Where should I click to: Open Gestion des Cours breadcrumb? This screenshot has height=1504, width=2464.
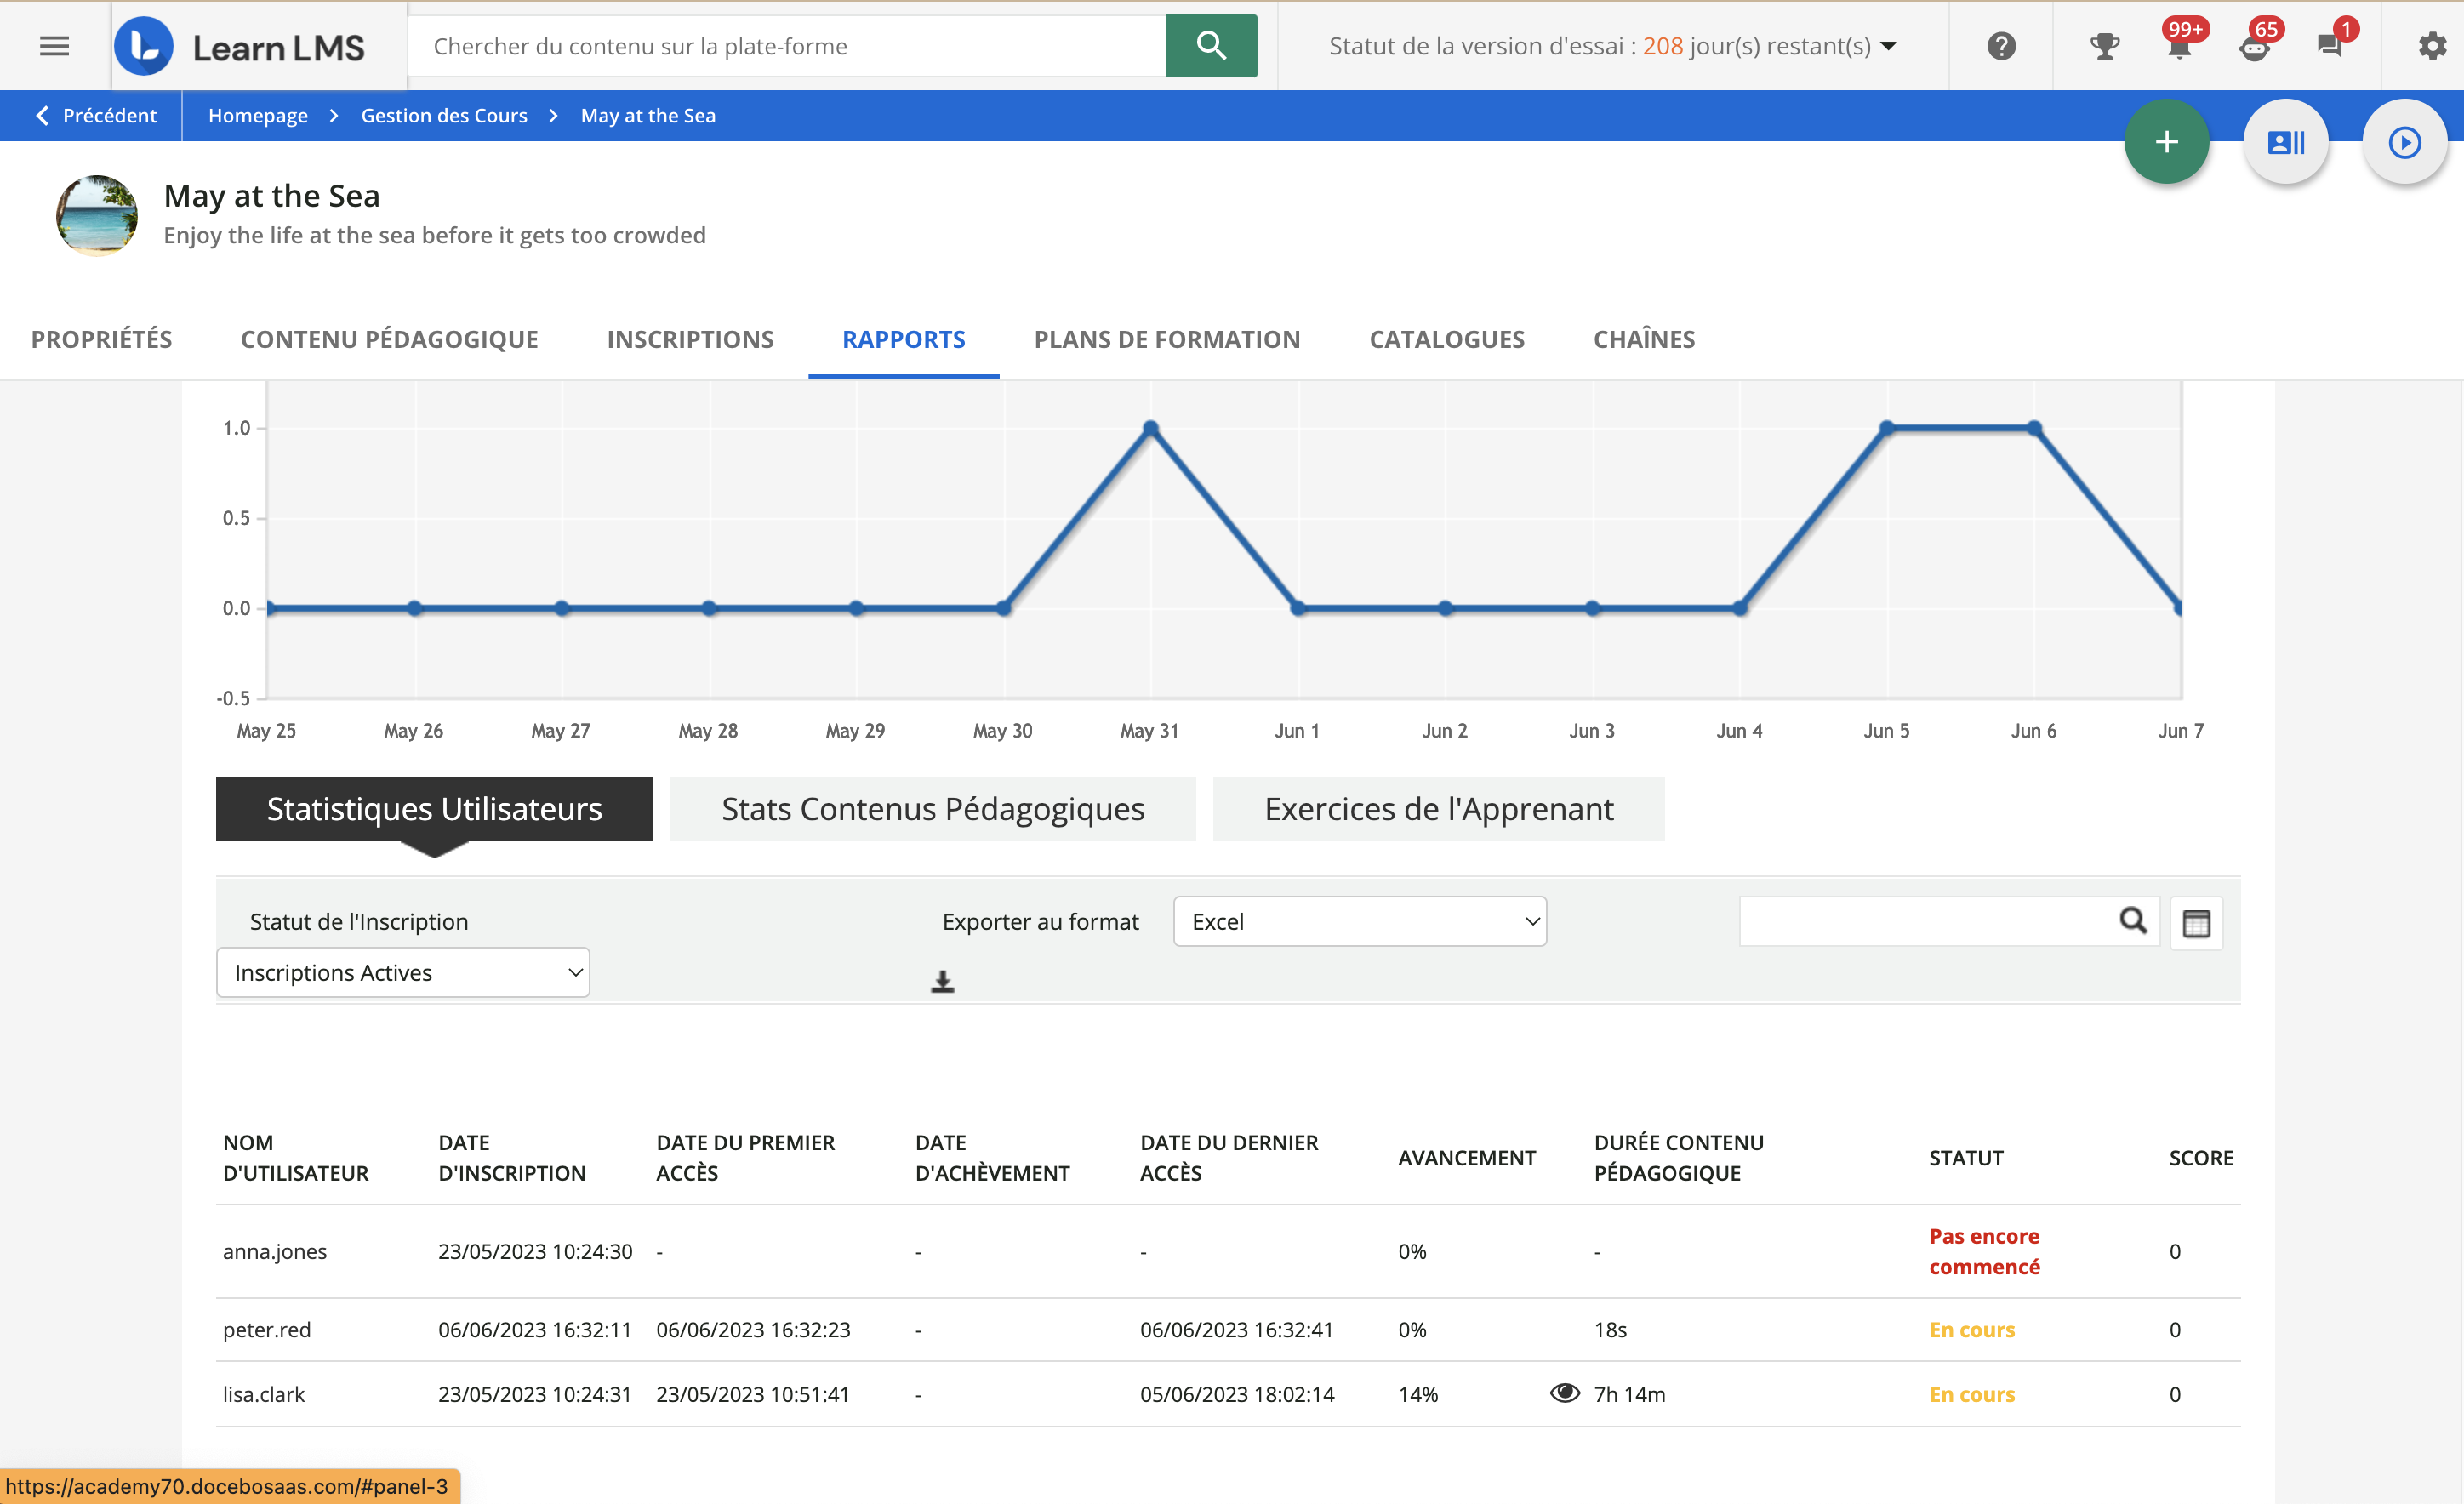(x=444, y=116)
